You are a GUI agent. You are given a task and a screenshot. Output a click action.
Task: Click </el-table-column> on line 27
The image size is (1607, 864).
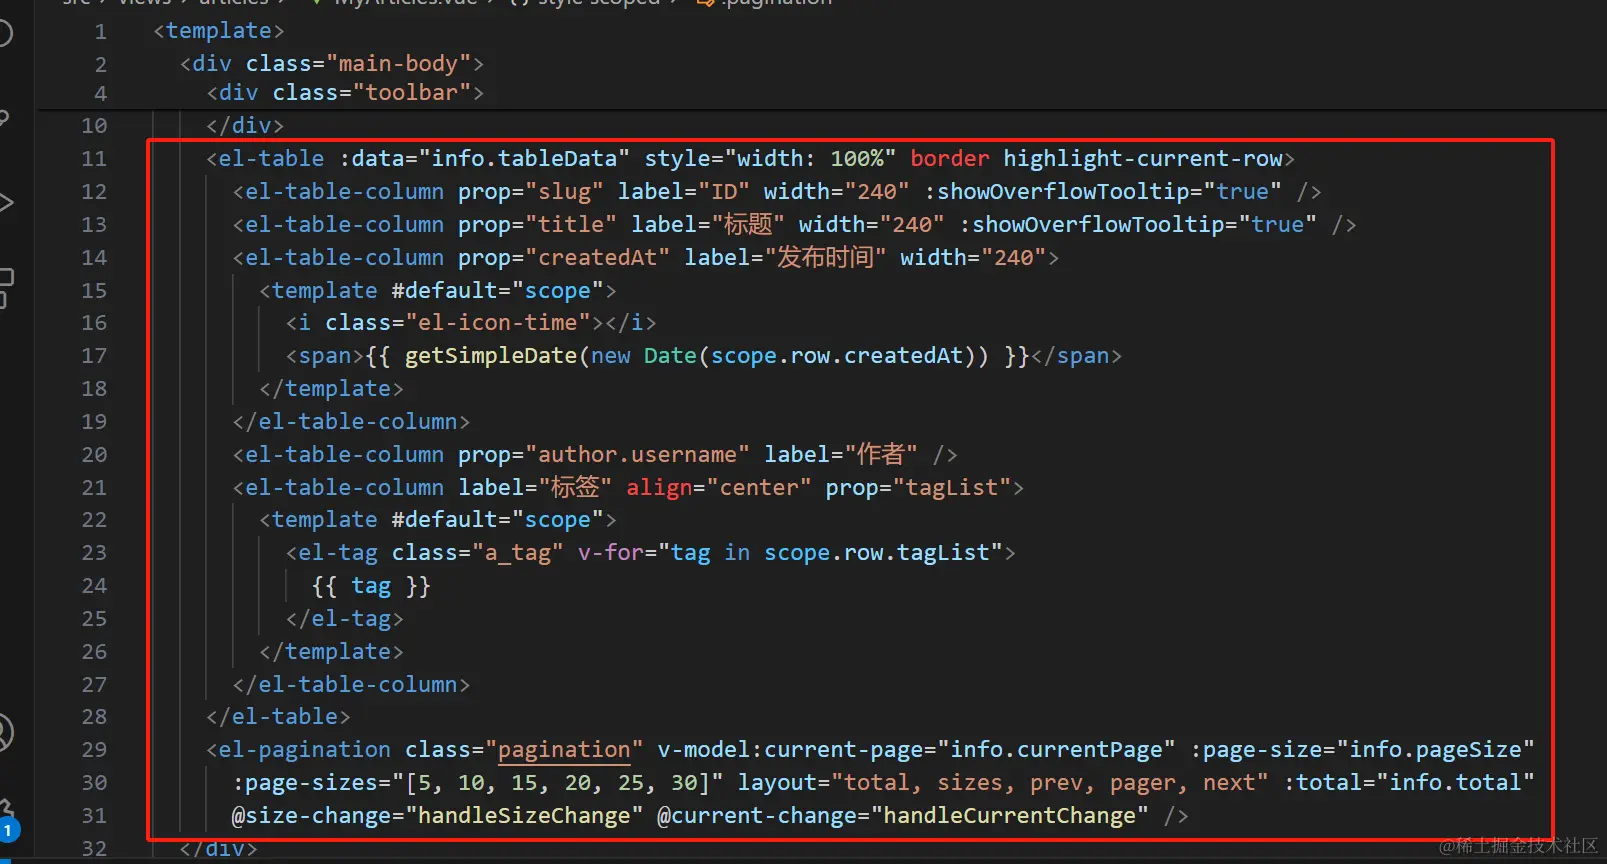point(351,684)
